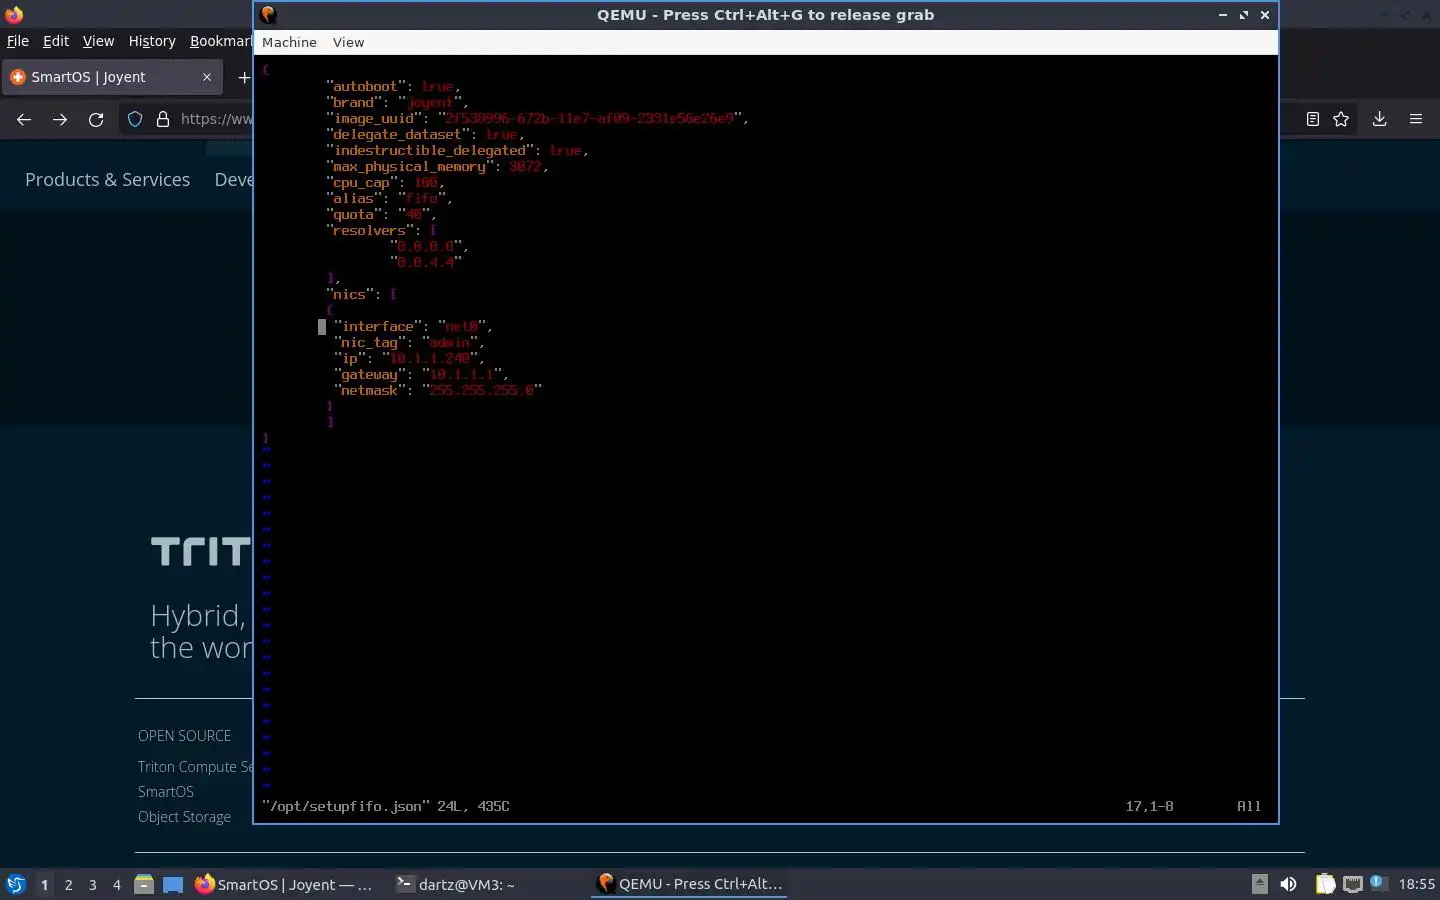Click the QEMU window title icon
The width and height of the screenshot is (1440, 900).
(268, 14)
